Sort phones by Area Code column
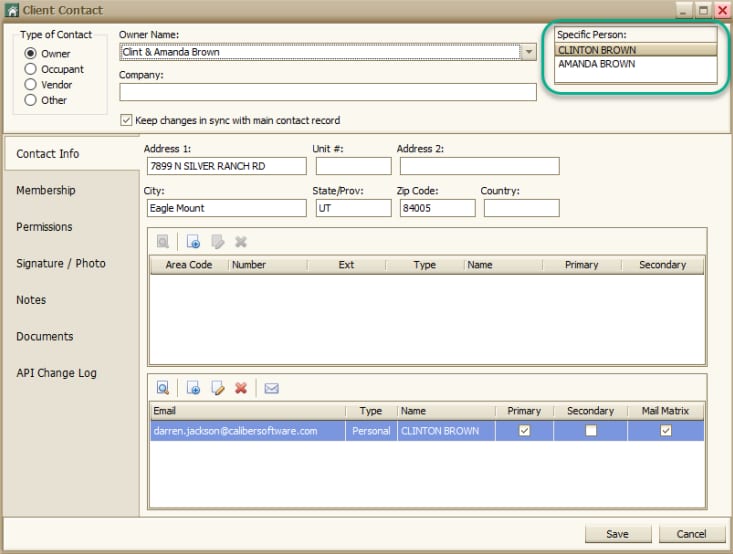The width and height of the screenshot is (733, 554). coord(189,265)
